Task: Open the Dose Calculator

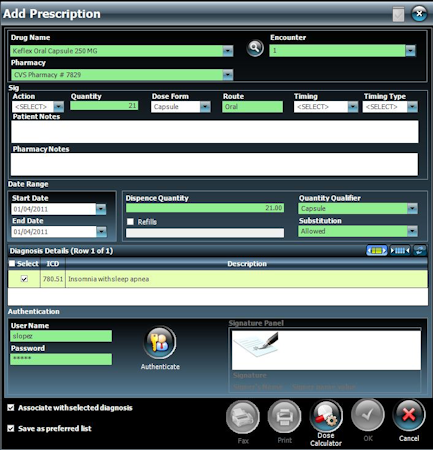Action: tap(326, 416)
